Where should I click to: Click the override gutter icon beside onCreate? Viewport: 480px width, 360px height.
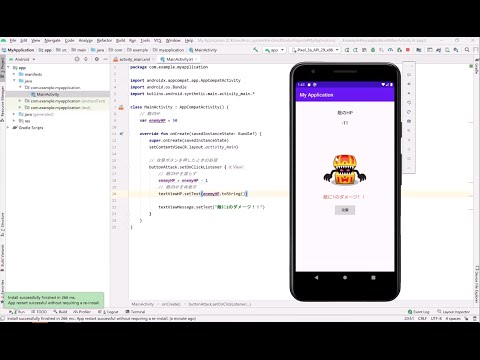click(121, 134)
